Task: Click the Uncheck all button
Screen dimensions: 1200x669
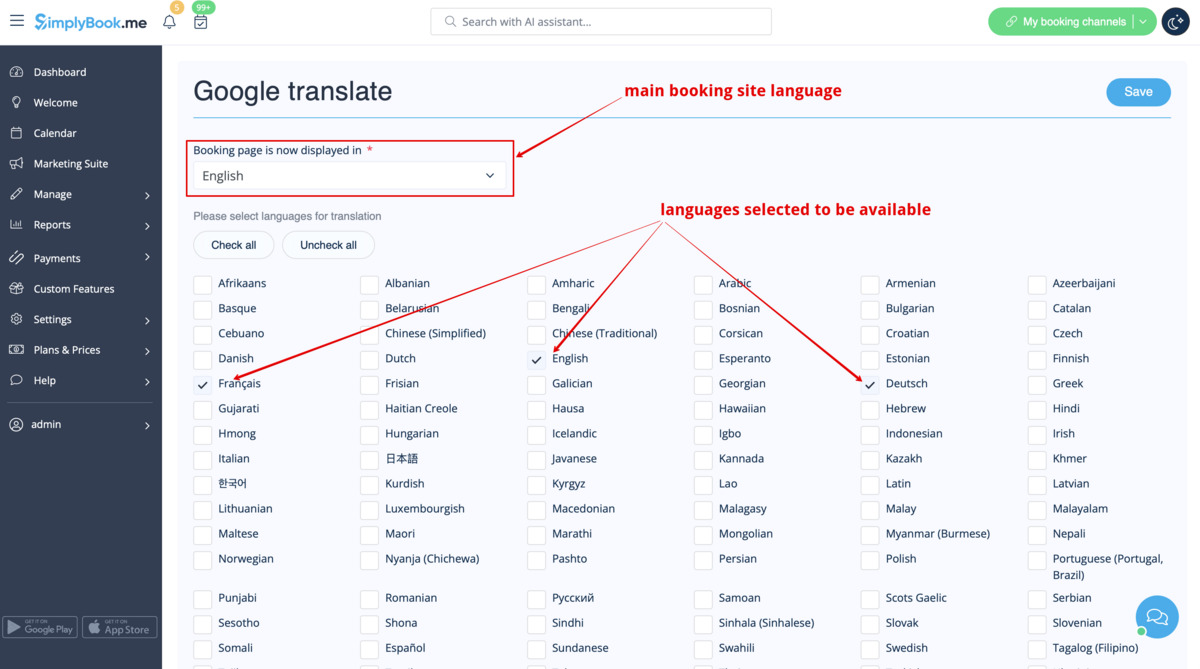Action: pyautogui.click(x=328, y=245)
